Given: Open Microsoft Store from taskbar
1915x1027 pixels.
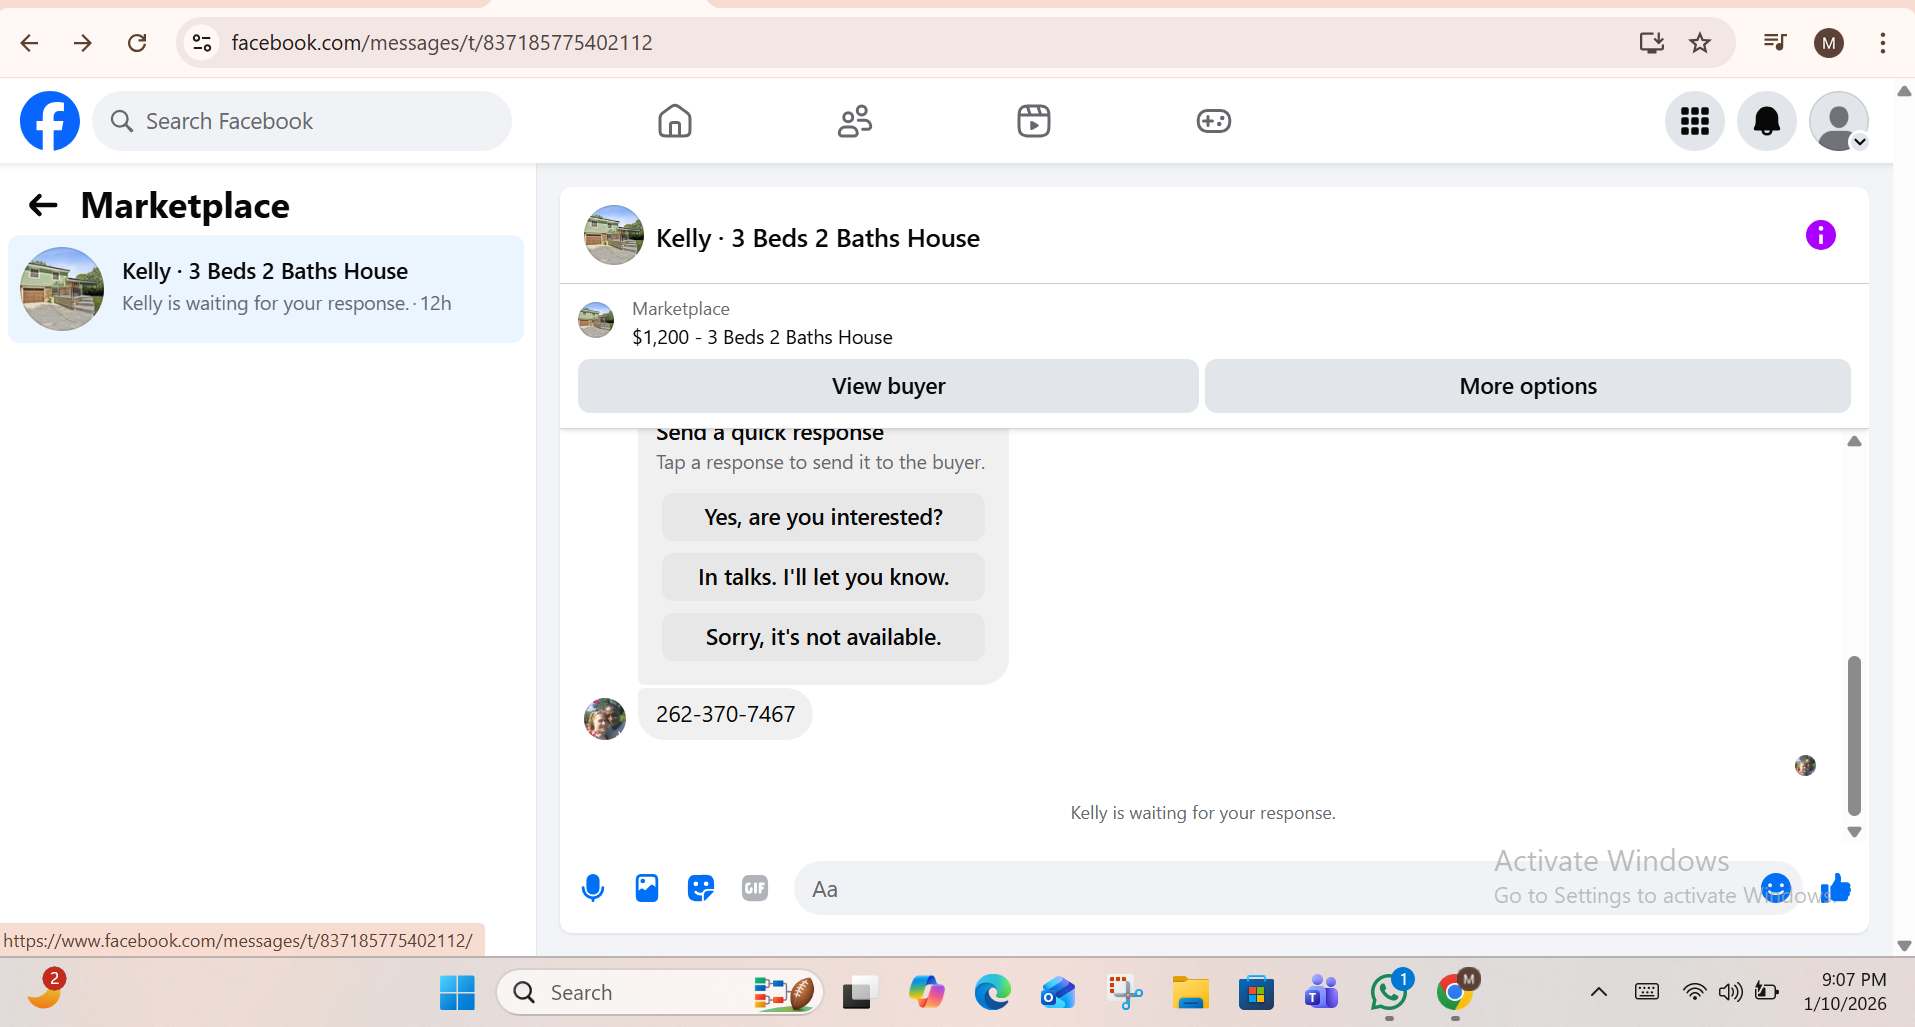Looking at the screenshot, I should (x=1256, y=992).
